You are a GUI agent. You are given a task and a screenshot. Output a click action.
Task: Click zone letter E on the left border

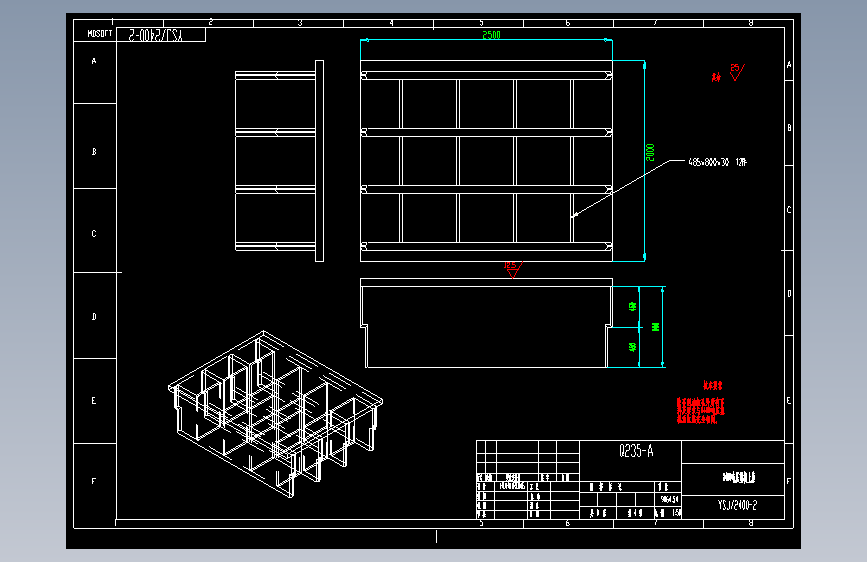click(x=94, y=400)
